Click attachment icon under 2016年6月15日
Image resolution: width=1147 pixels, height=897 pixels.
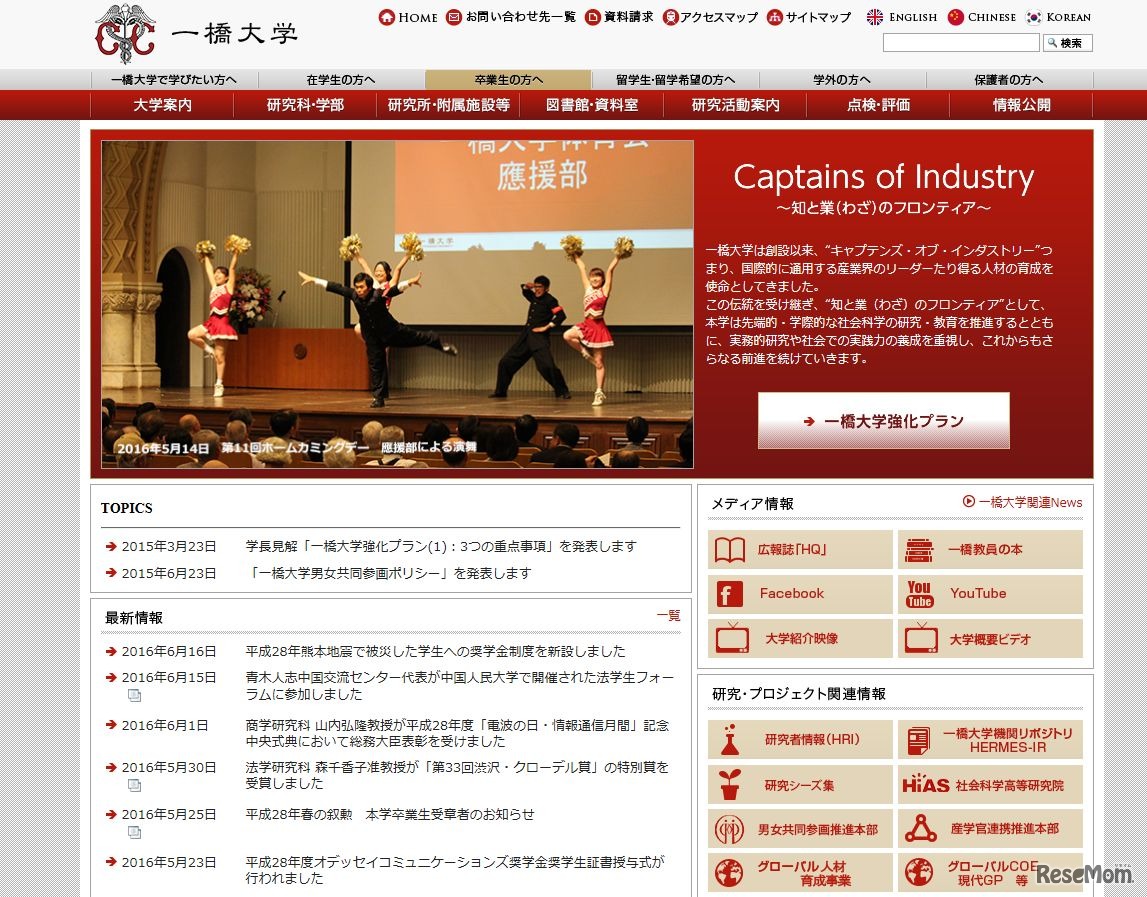click(134, 695)
